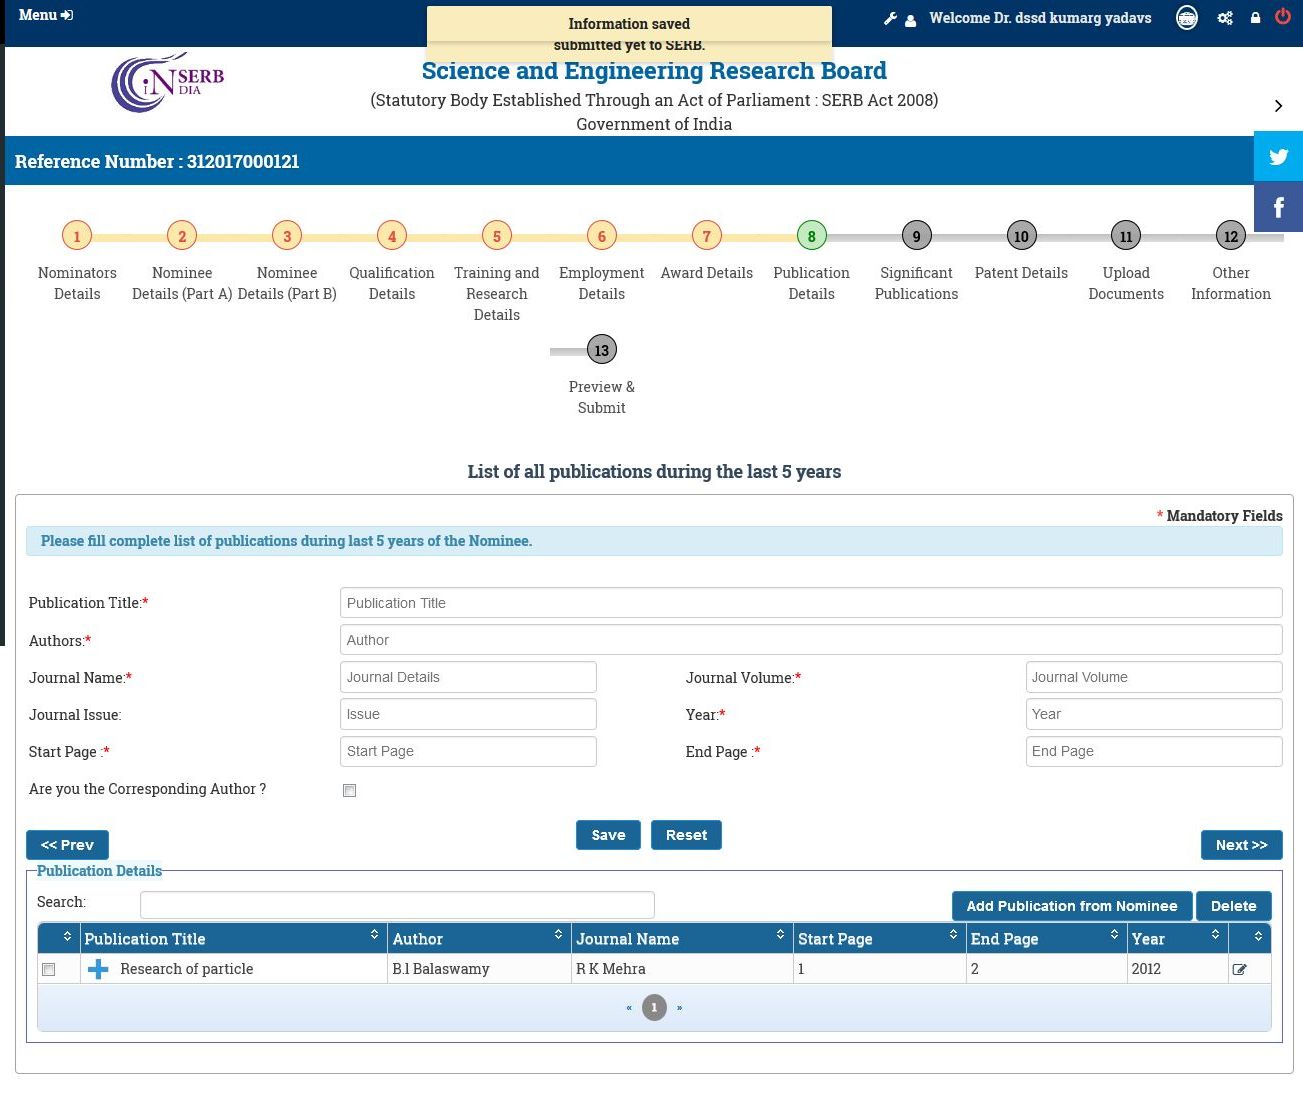The height and width of the screenshot is (1094, 1303).
Task: Go to step 3 Nominee Details Part B
Action: 287,236
